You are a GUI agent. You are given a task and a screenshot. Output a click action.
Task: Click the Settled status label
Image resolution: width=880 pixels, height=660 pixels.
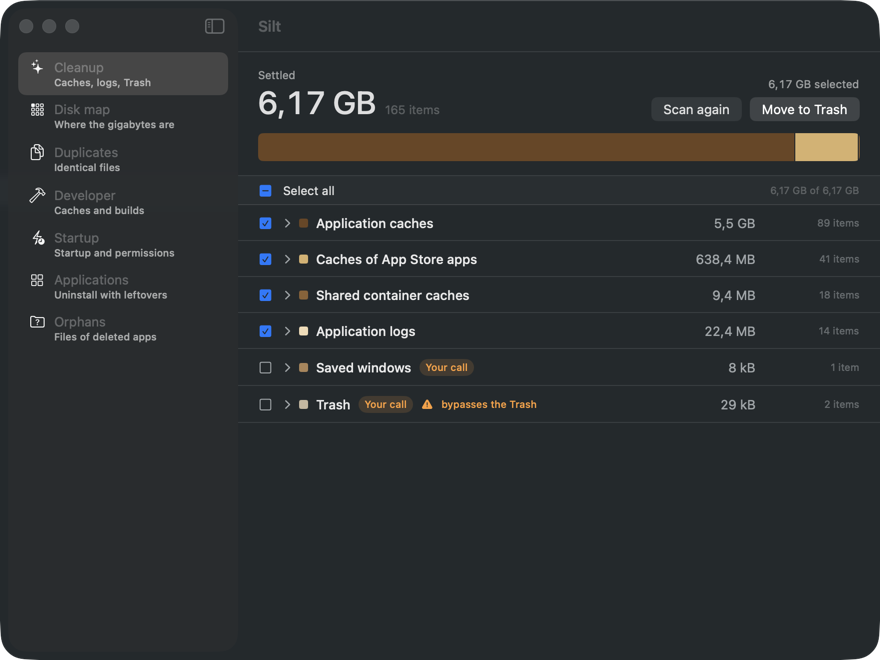(277, 75)
